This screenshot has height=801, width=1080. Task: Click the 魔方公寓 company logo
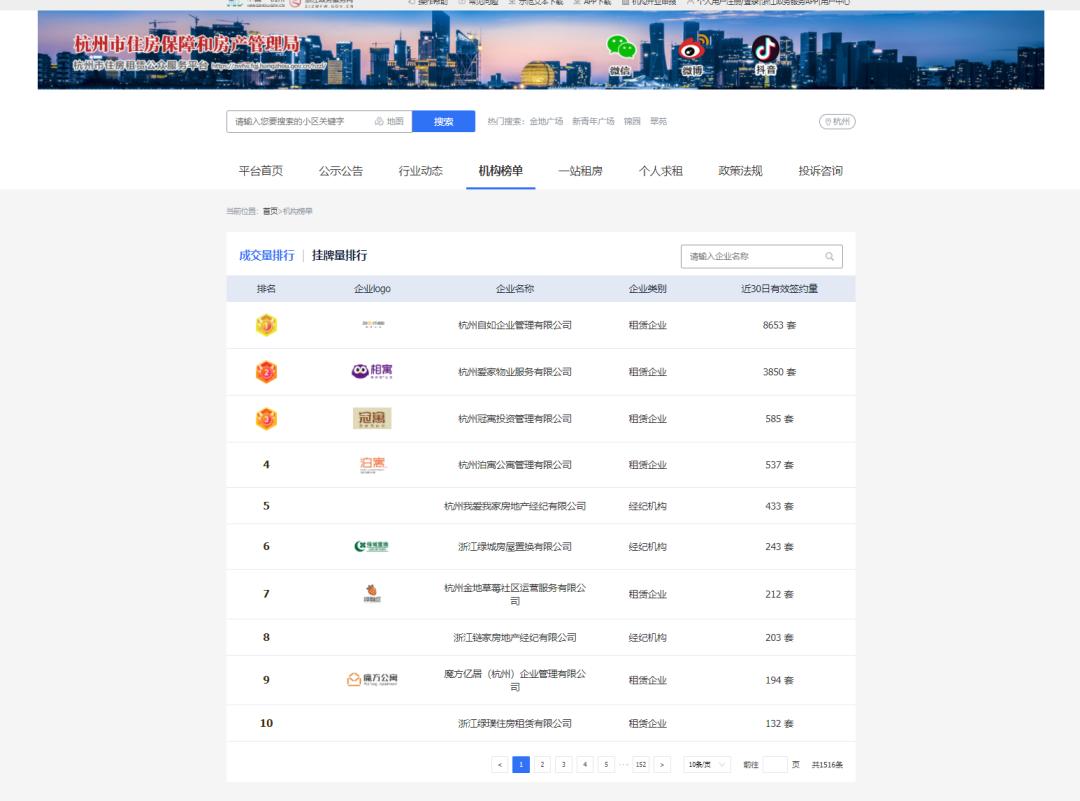point(372,680)
